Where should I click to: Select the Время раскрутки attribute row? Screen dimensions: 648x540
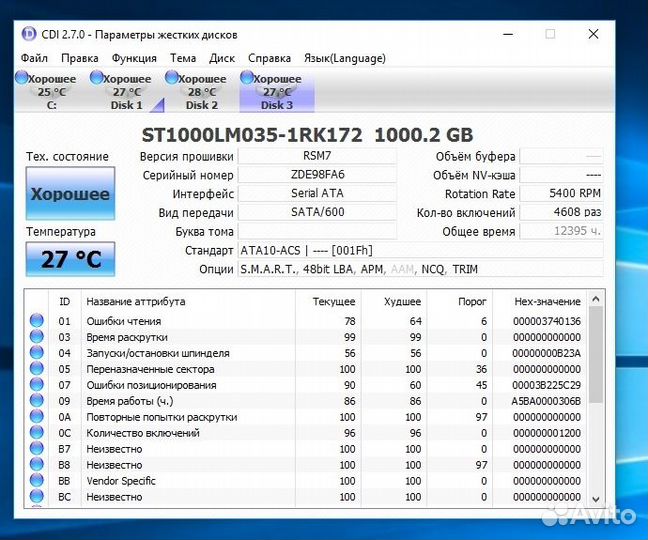pyautogui.click(x=306, y=337)
